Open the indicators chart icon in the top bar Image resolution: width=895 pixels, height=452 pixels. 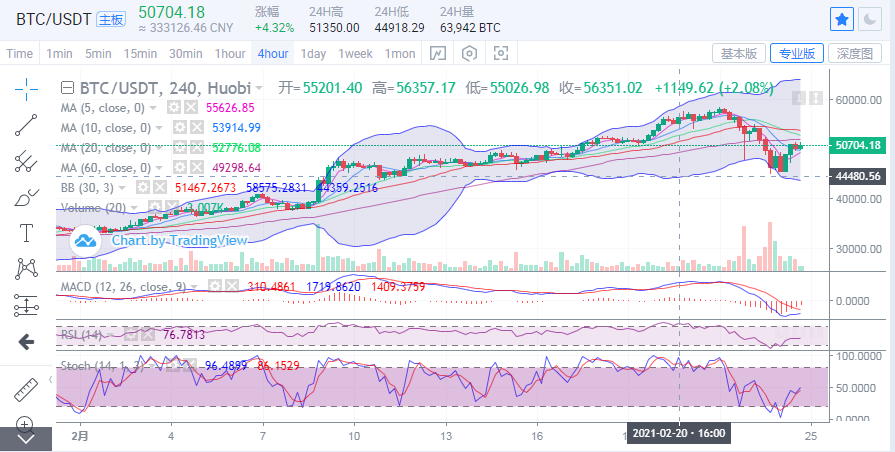tap(438, 54)
